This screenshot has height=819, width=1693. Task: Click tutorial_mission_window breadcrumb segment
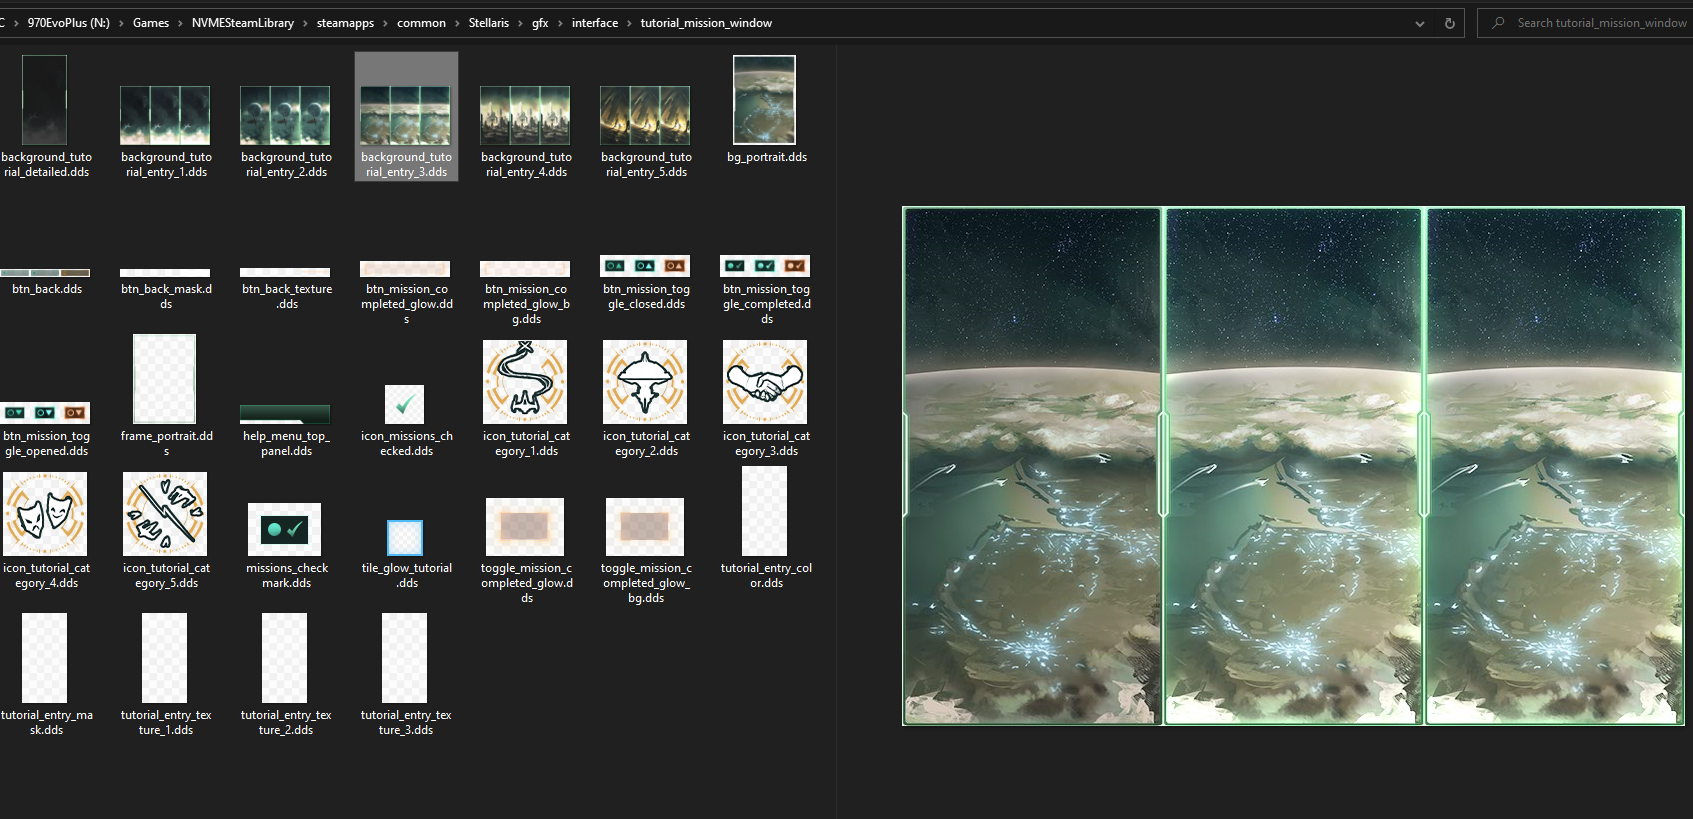point(706,23)
